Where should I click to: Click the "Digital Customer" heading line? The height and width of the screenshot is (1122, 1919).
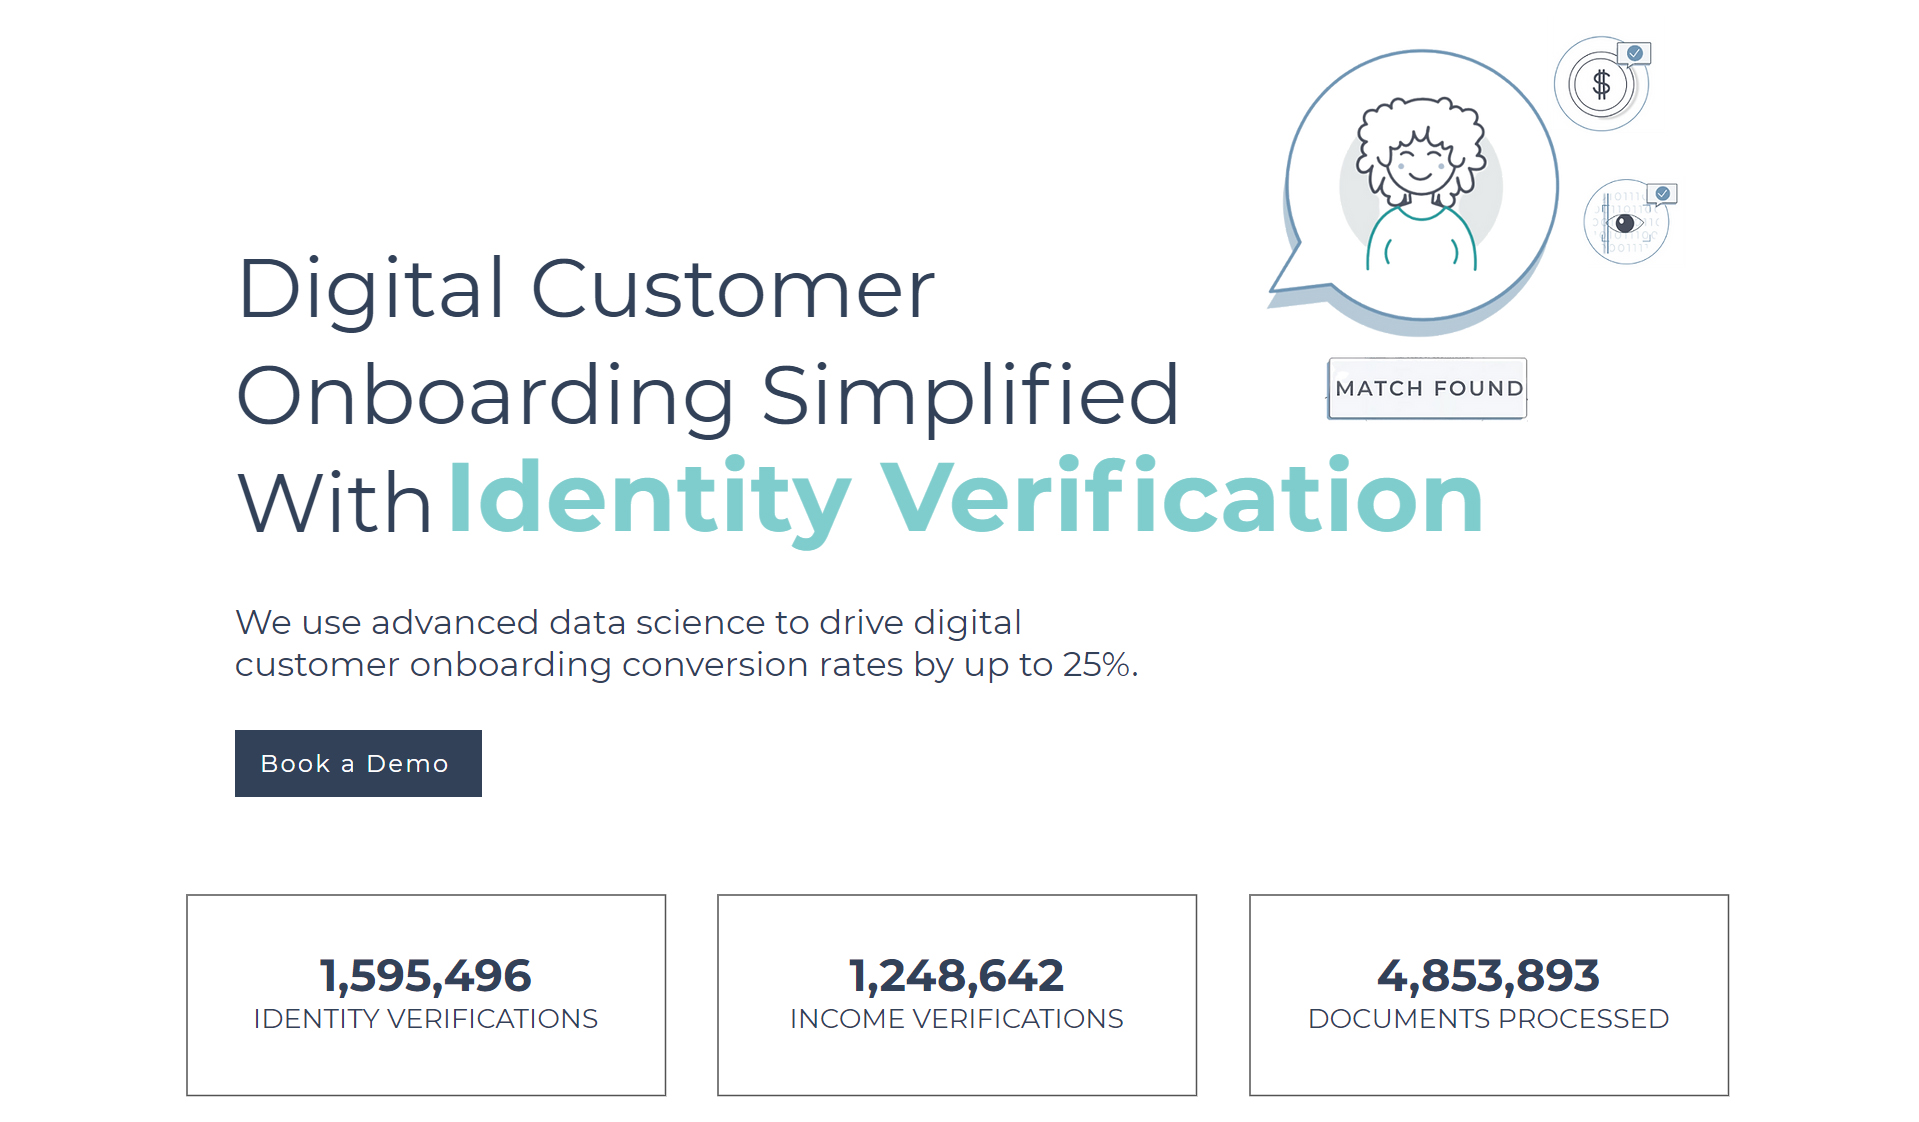coord(586,289)
